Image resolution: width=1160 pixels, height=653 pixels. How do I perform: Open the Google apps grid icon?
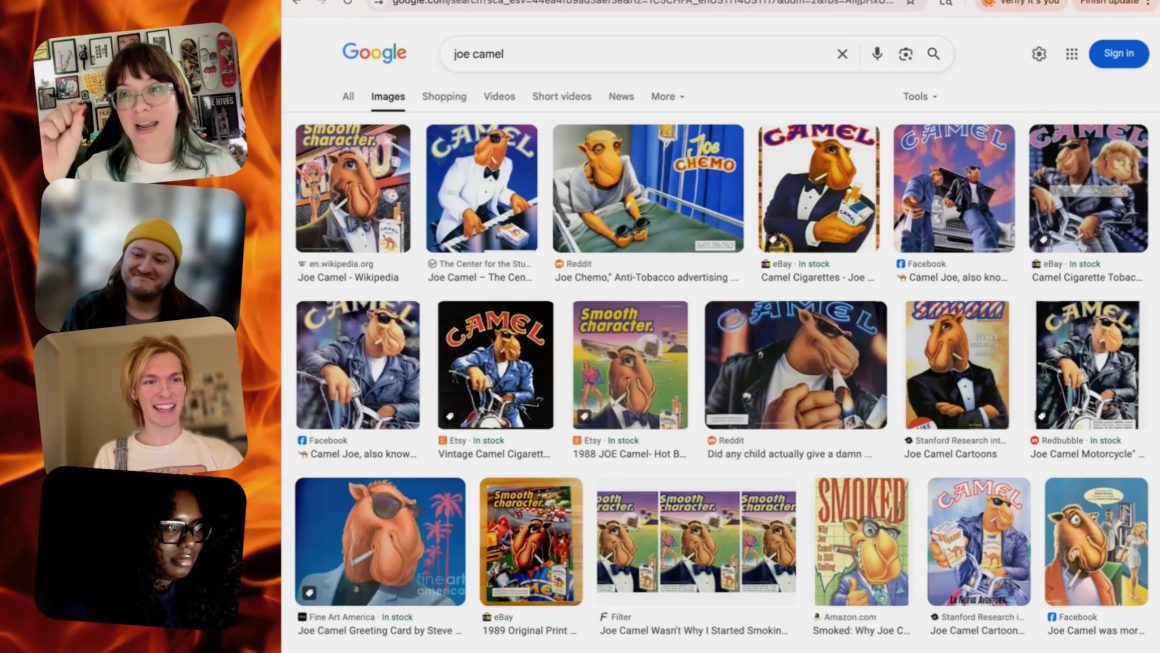click(1071, 54)
